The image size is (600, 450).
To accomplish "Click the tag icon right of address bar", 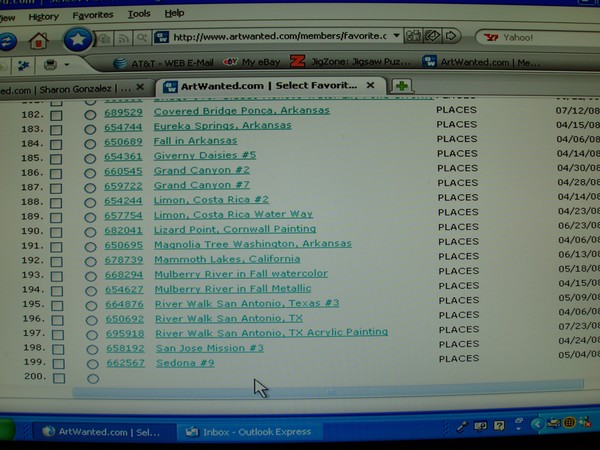I will [432, 36].
